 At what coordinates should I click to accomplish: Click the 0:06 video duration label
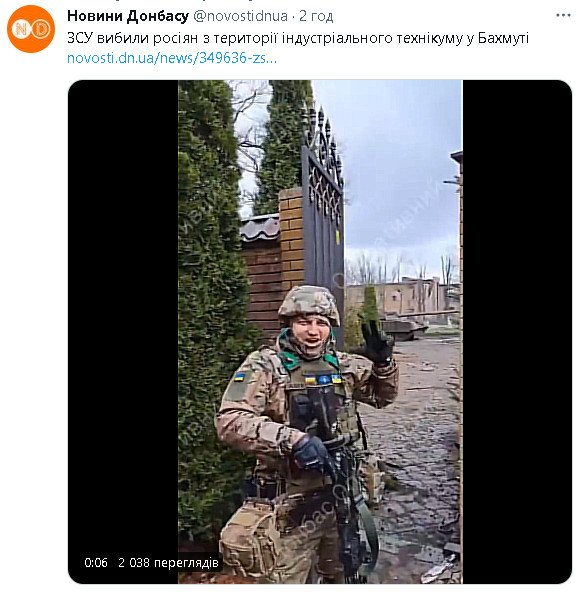pos(96,563)
